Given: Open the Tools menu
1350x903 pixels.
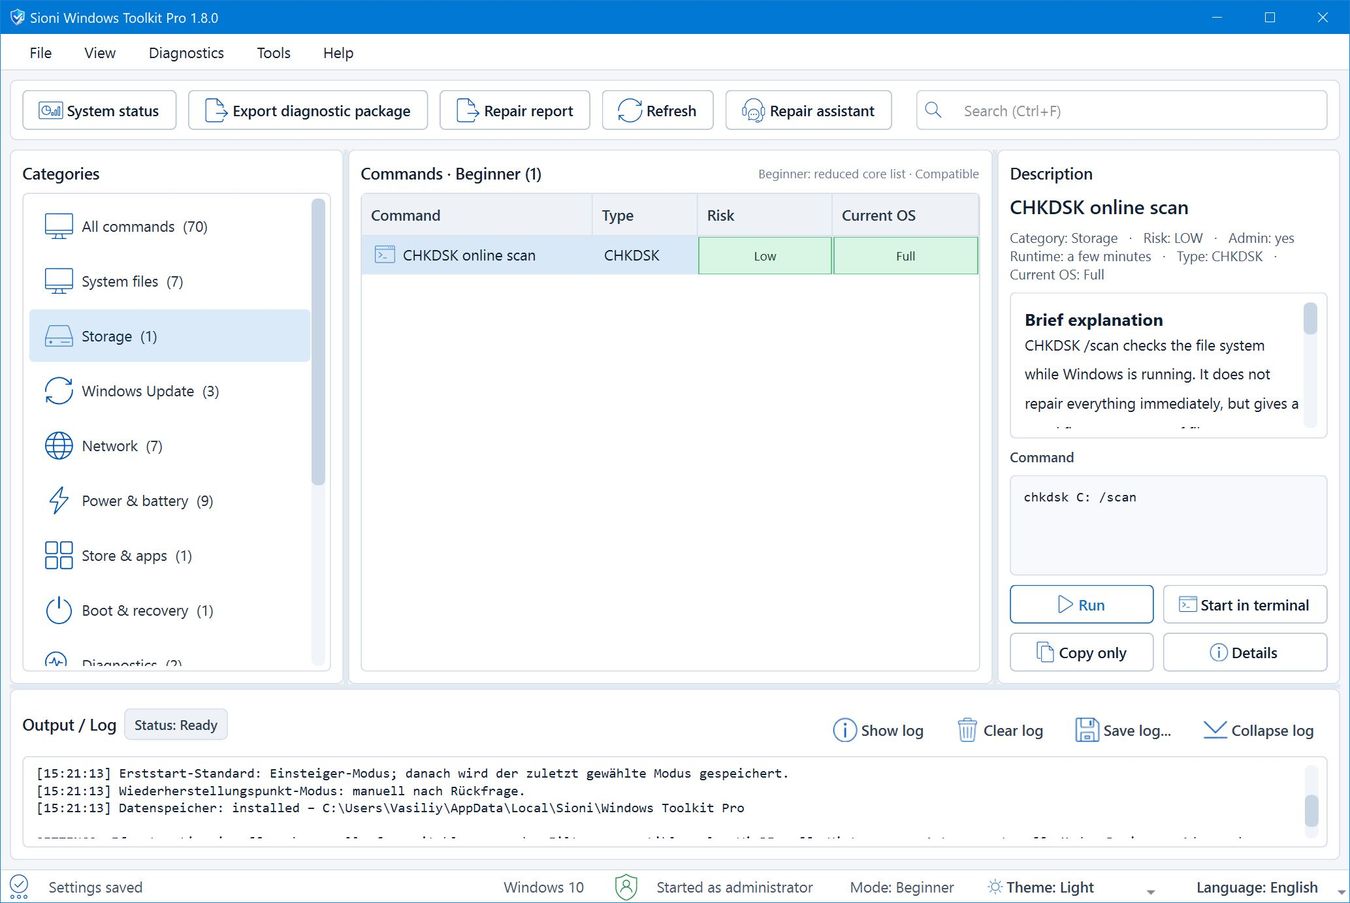Looking at the screenshot, I should tap(273, 53).
